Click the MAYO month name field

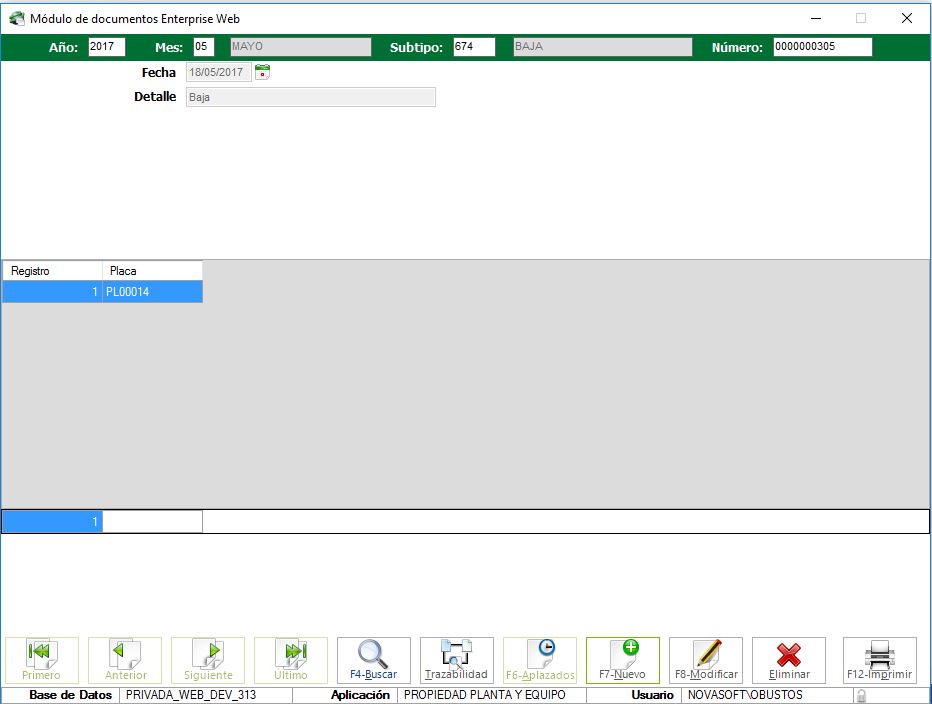301,47
